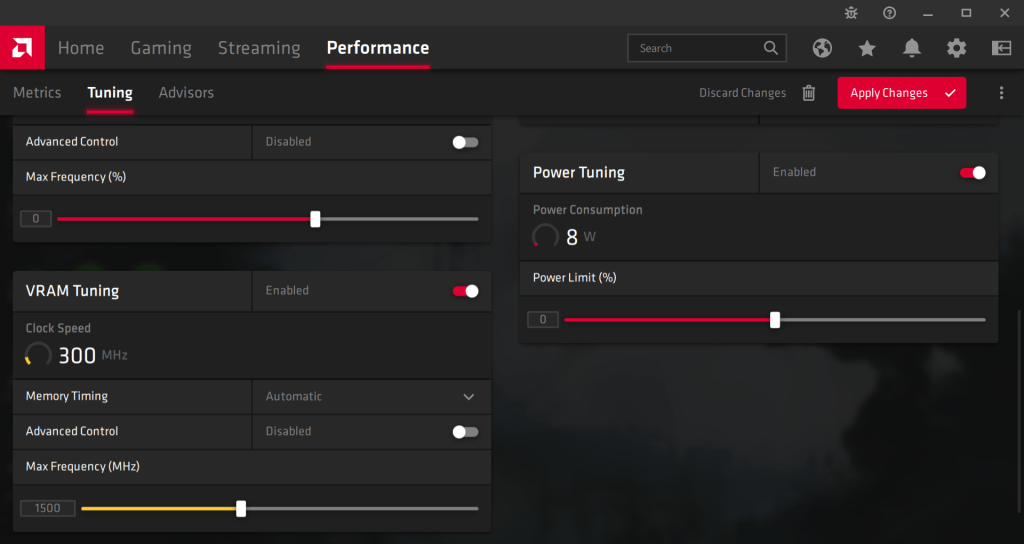The height and width of the screenshot is (544, 1024).
Task: Switch to the Gaming tab
Action: click(x=161, y=48)
